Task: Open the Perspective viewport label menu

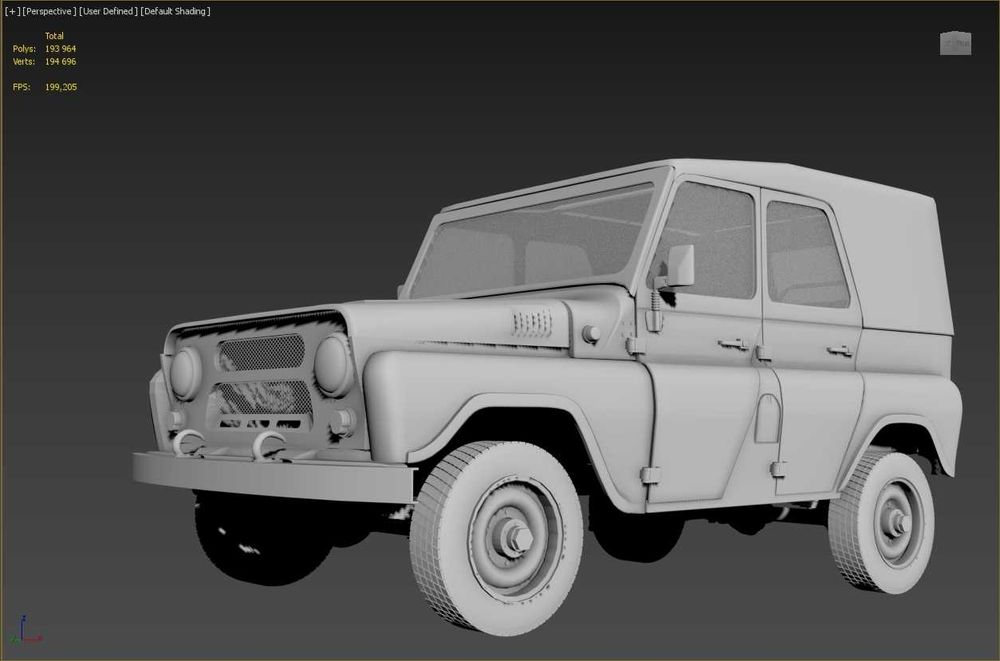Action: point(49,11)
